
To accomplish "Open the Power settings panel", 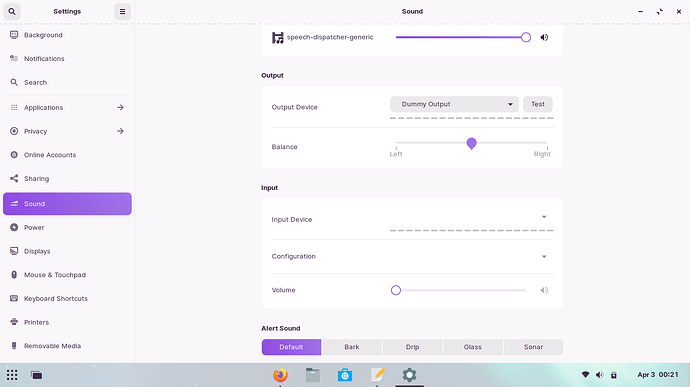I will (67, 228).
